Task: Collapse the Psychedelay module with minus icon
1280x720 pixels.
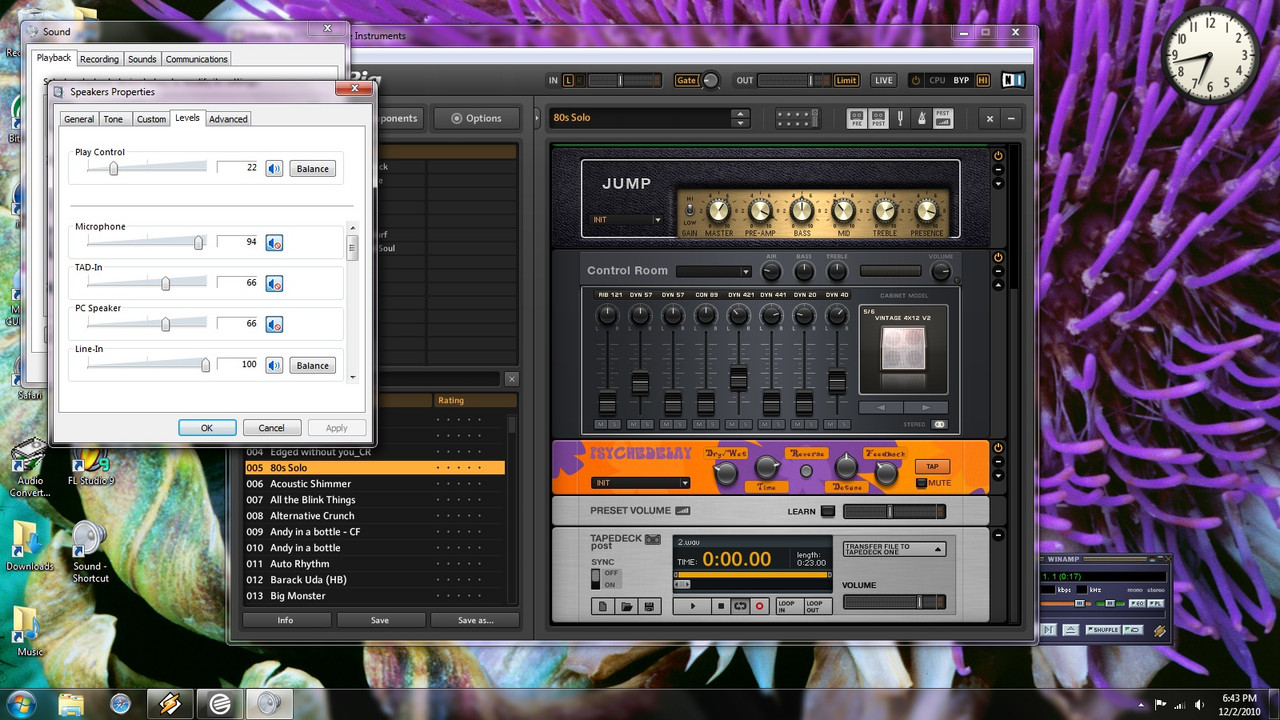Action: tap(997, 461)
